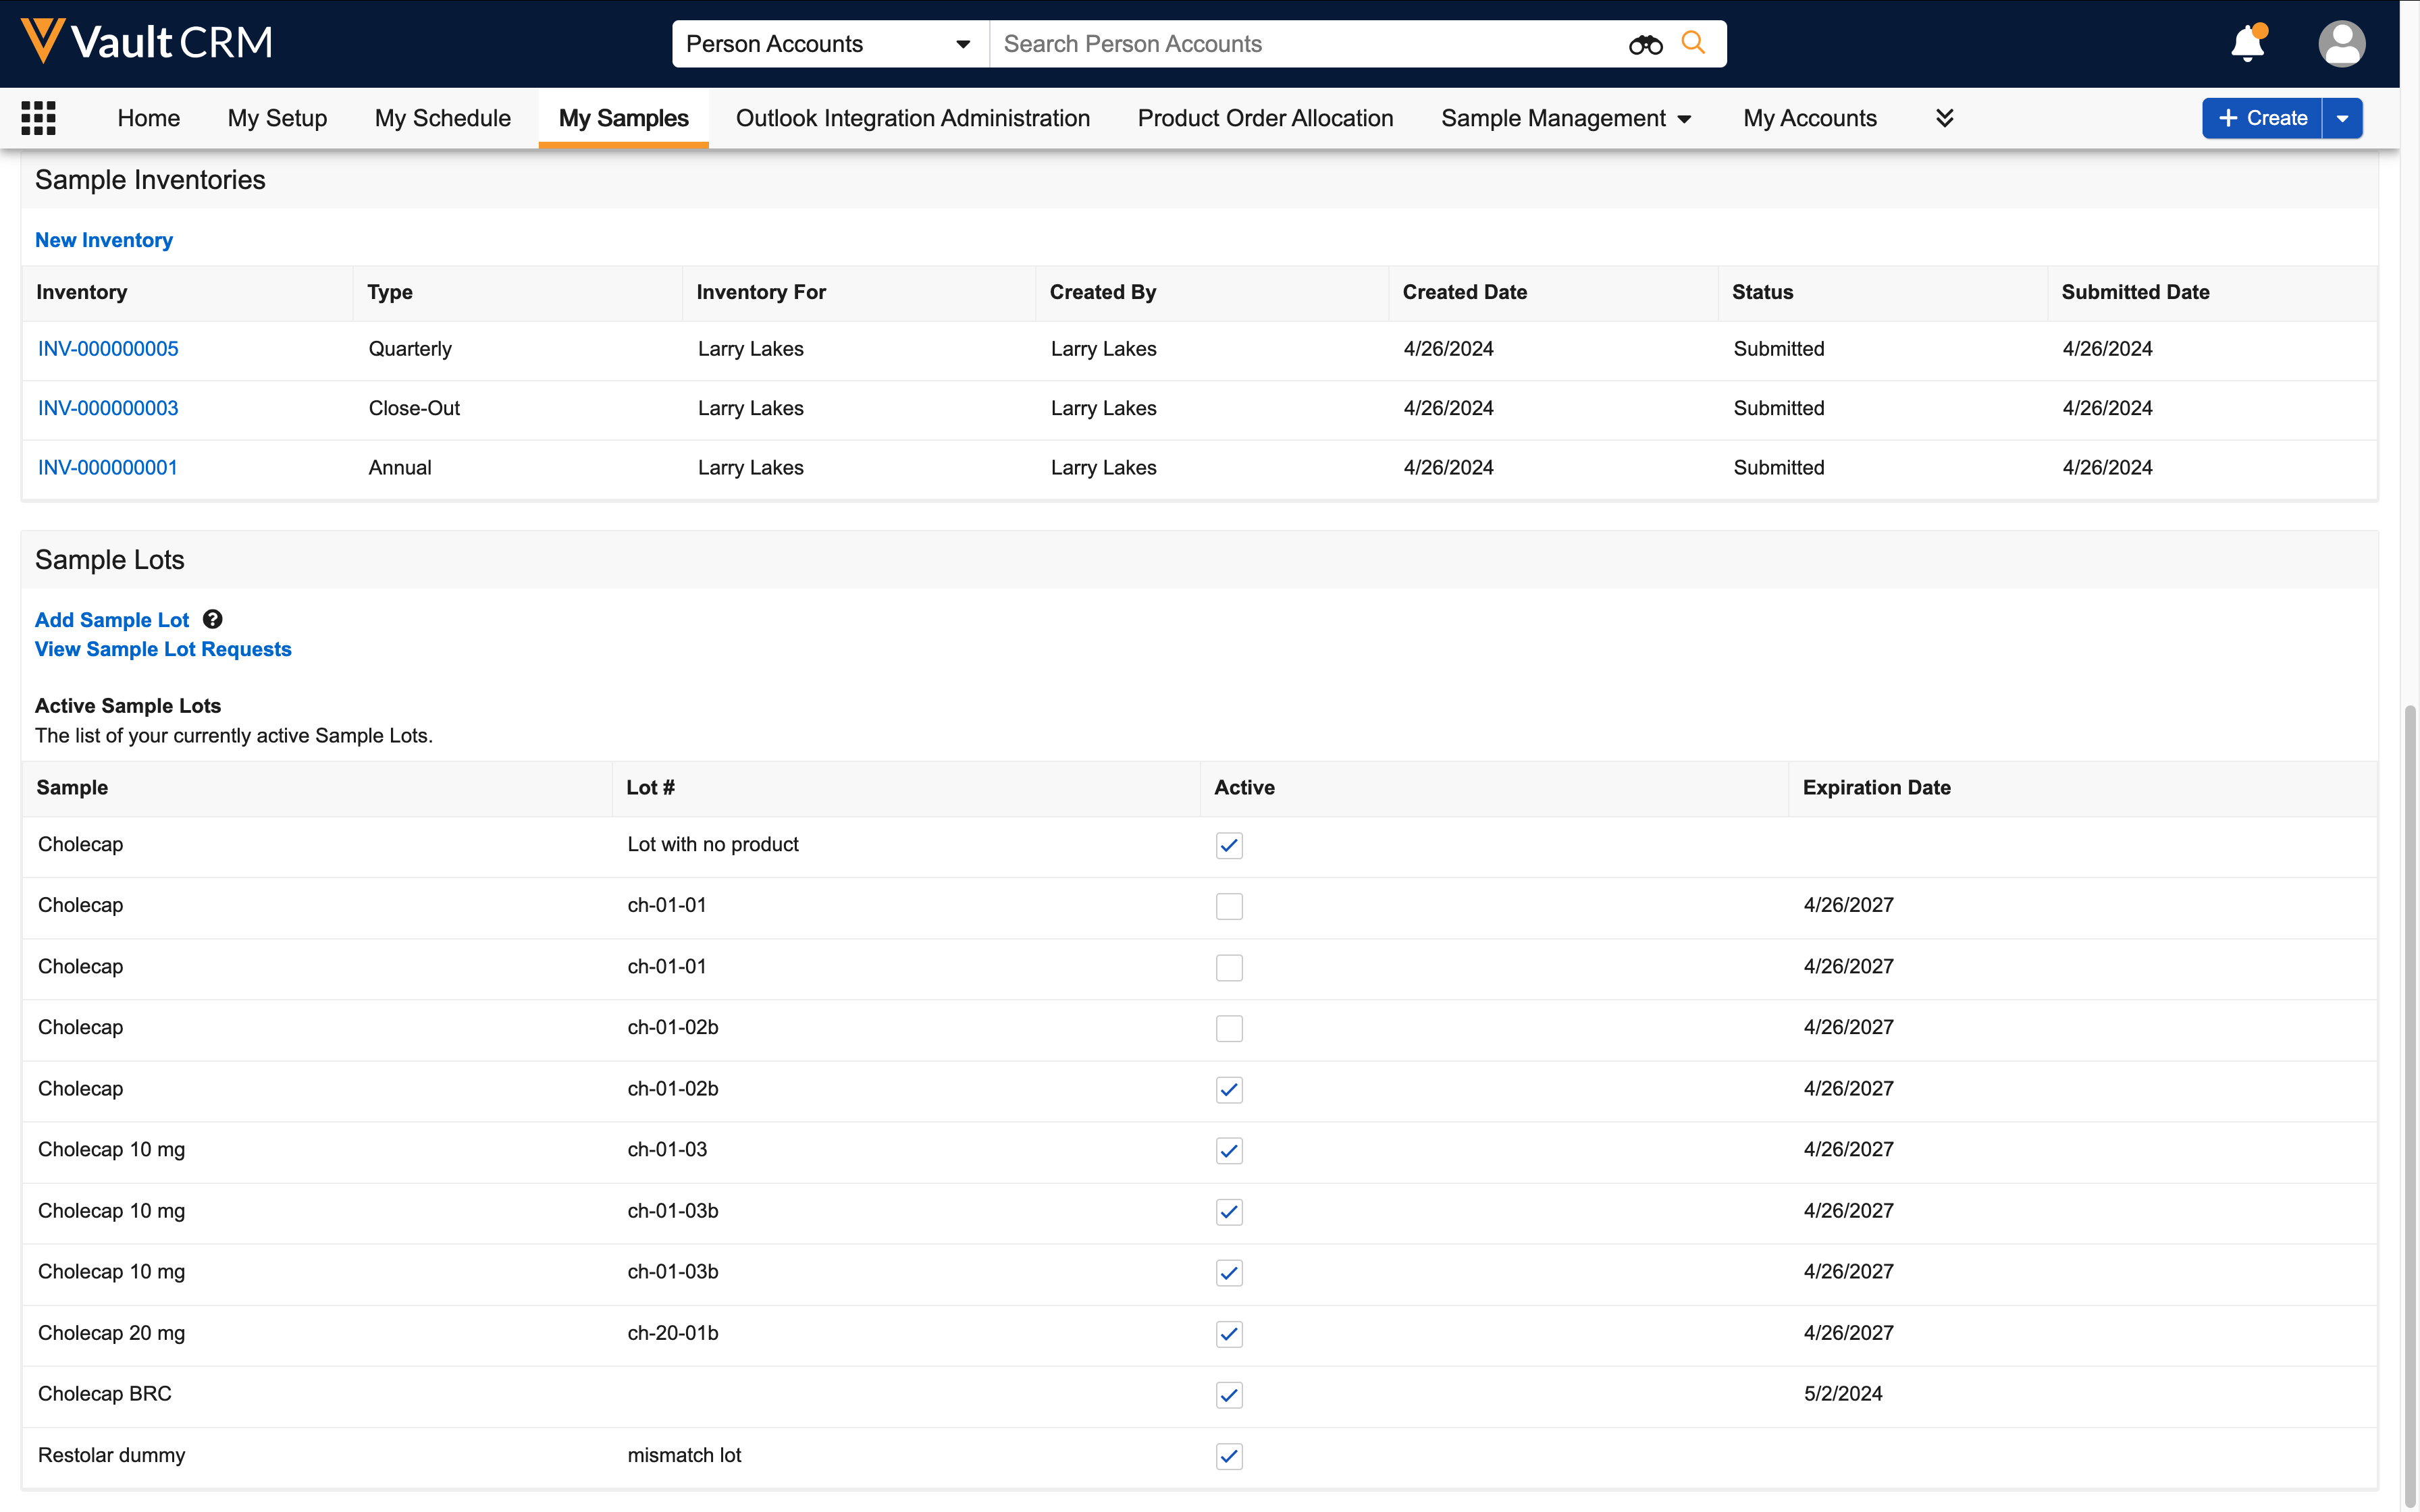The width and height of the screenshot is (2420, 1512).
Task: Open the user profile avatar
Action: (x=2341, y=44)
